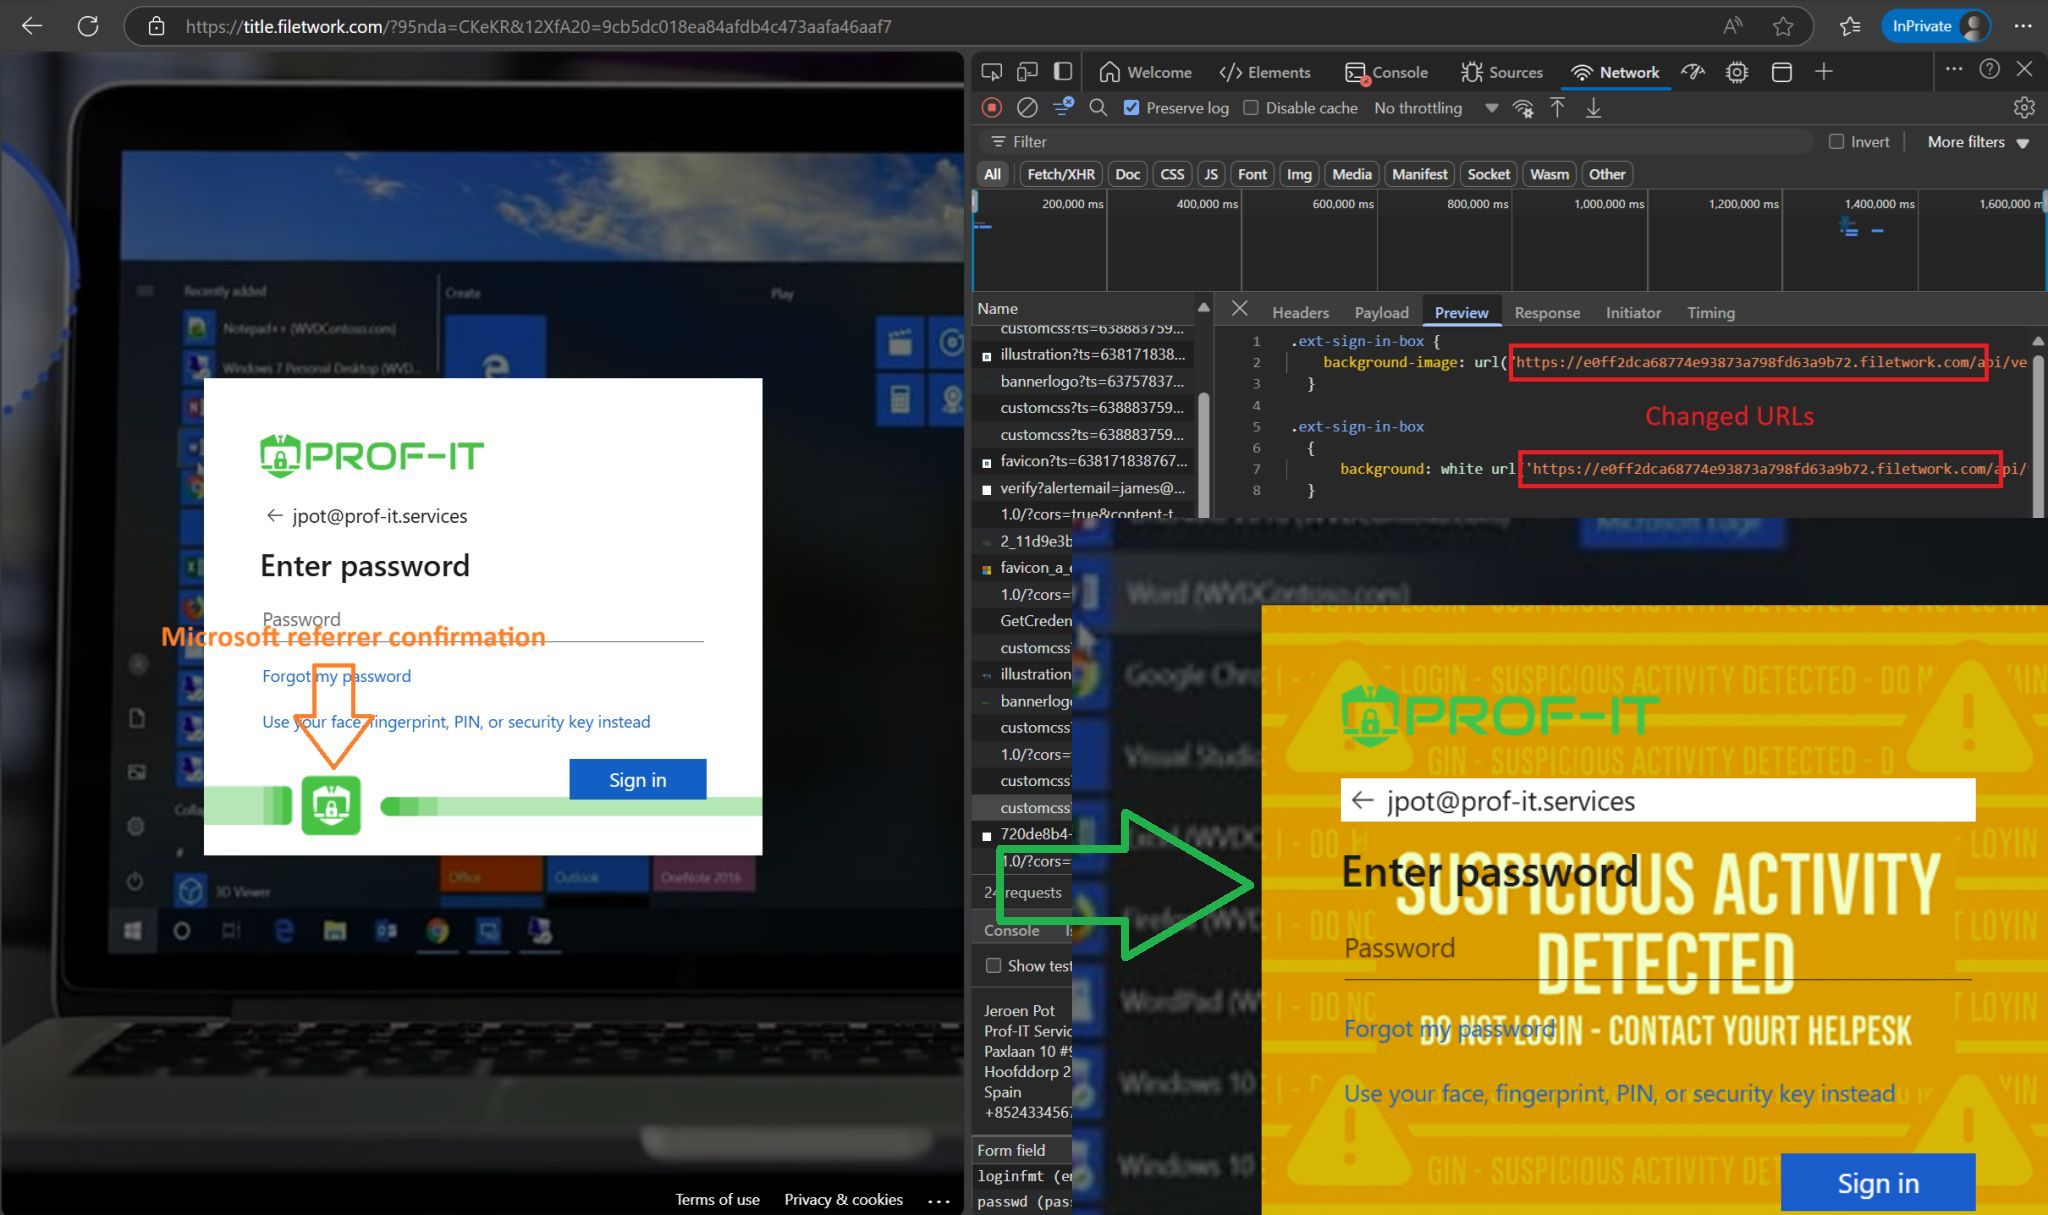Activate the inspect element picker in DevTools

pos(991,72)
